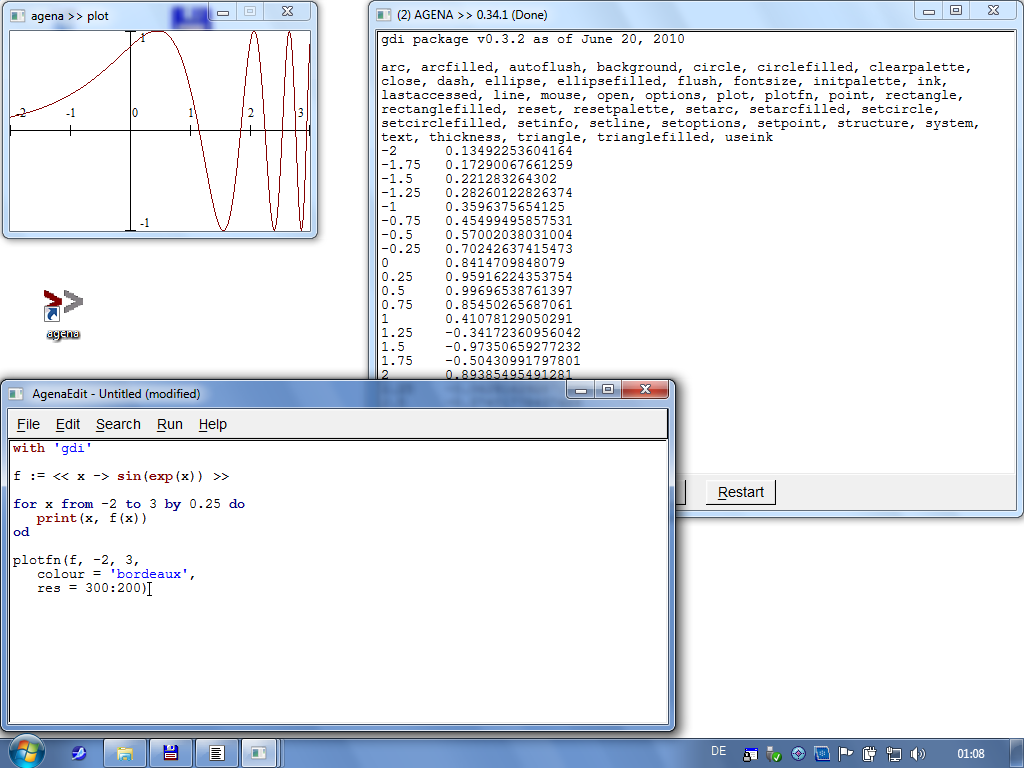Click the system clock showing 01:08
Image resolution: width=1024 pixels, height=768 pixels.
(x=970, y=753)
